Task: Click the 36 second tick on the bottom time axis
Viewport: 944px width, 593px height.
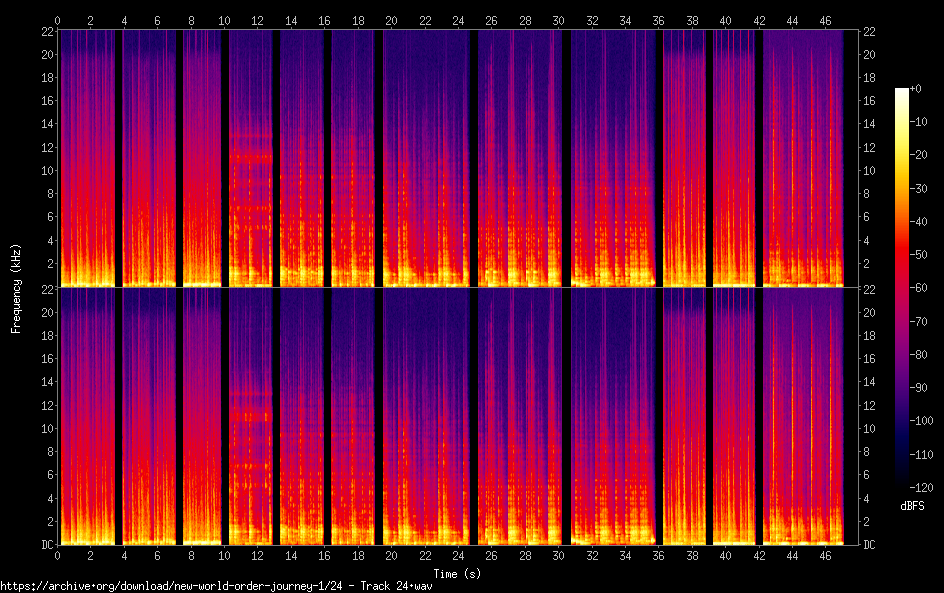Action: pyautogui.click(x=659, y=554)
